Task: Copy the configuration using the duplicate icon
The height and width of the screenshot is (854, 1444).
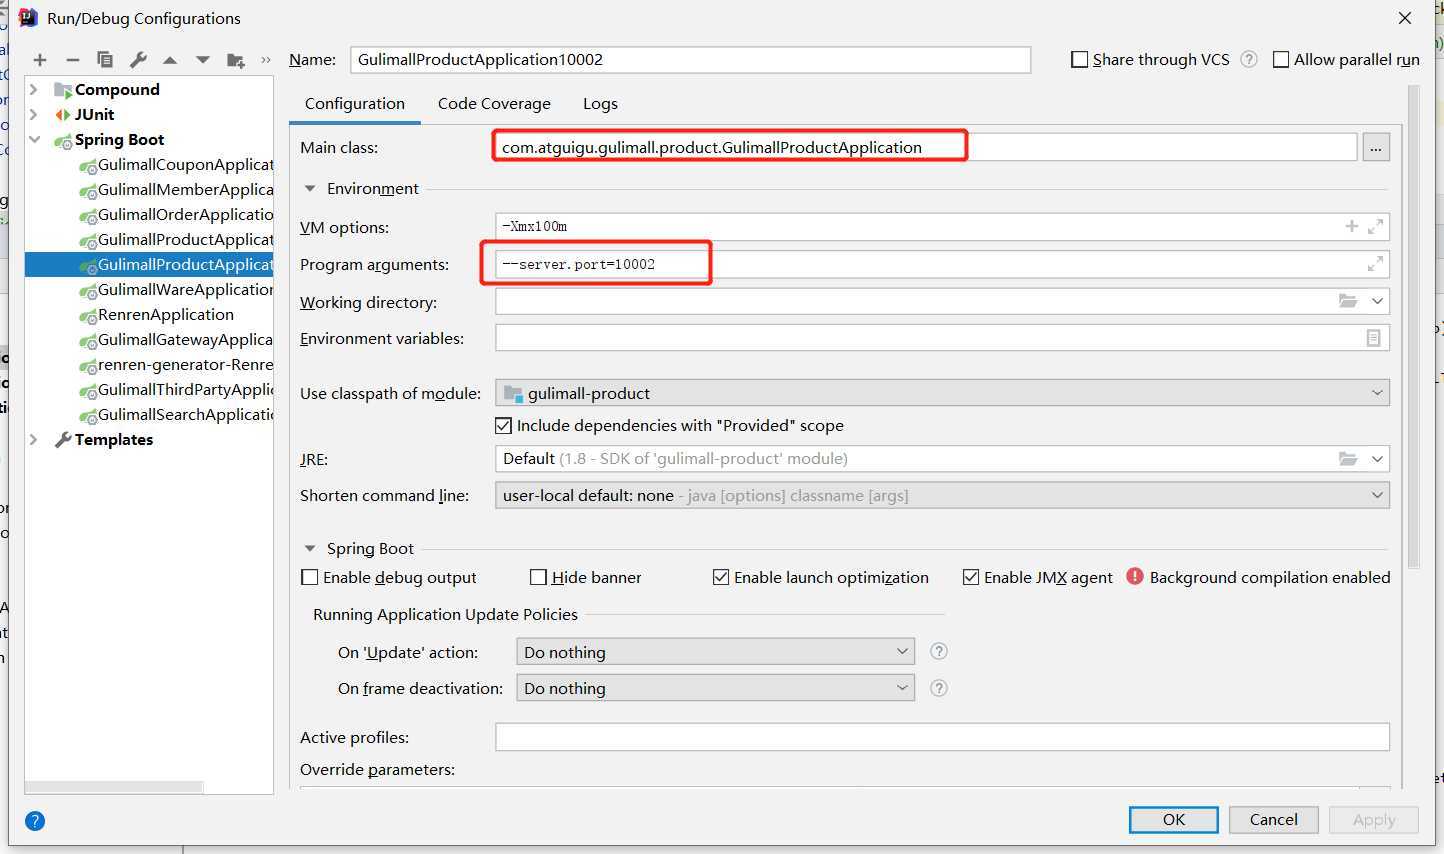Action: pos(105,60)
